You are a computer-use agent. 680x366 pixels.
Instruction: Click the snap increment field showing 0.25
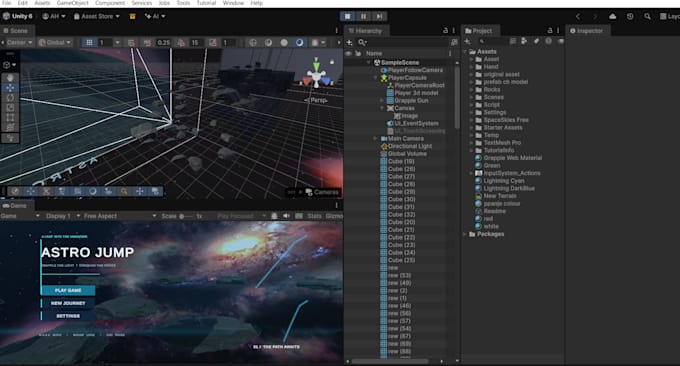[163, 42]
